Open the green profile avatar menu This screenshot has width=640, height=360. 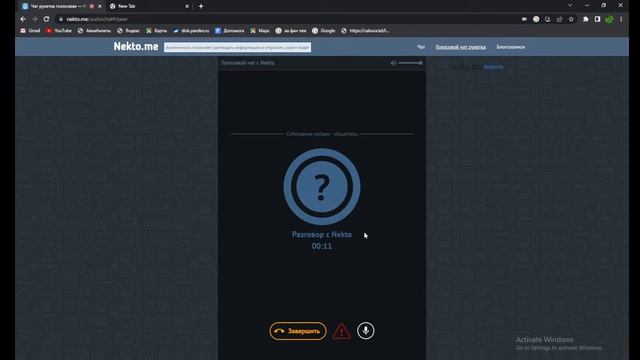coord(609,19)
